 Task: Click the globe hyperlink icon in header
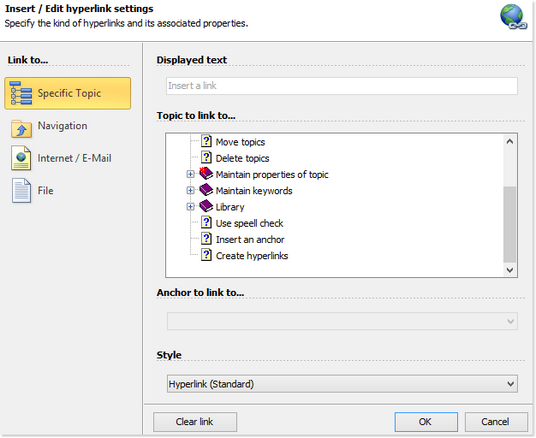point(513,16)
